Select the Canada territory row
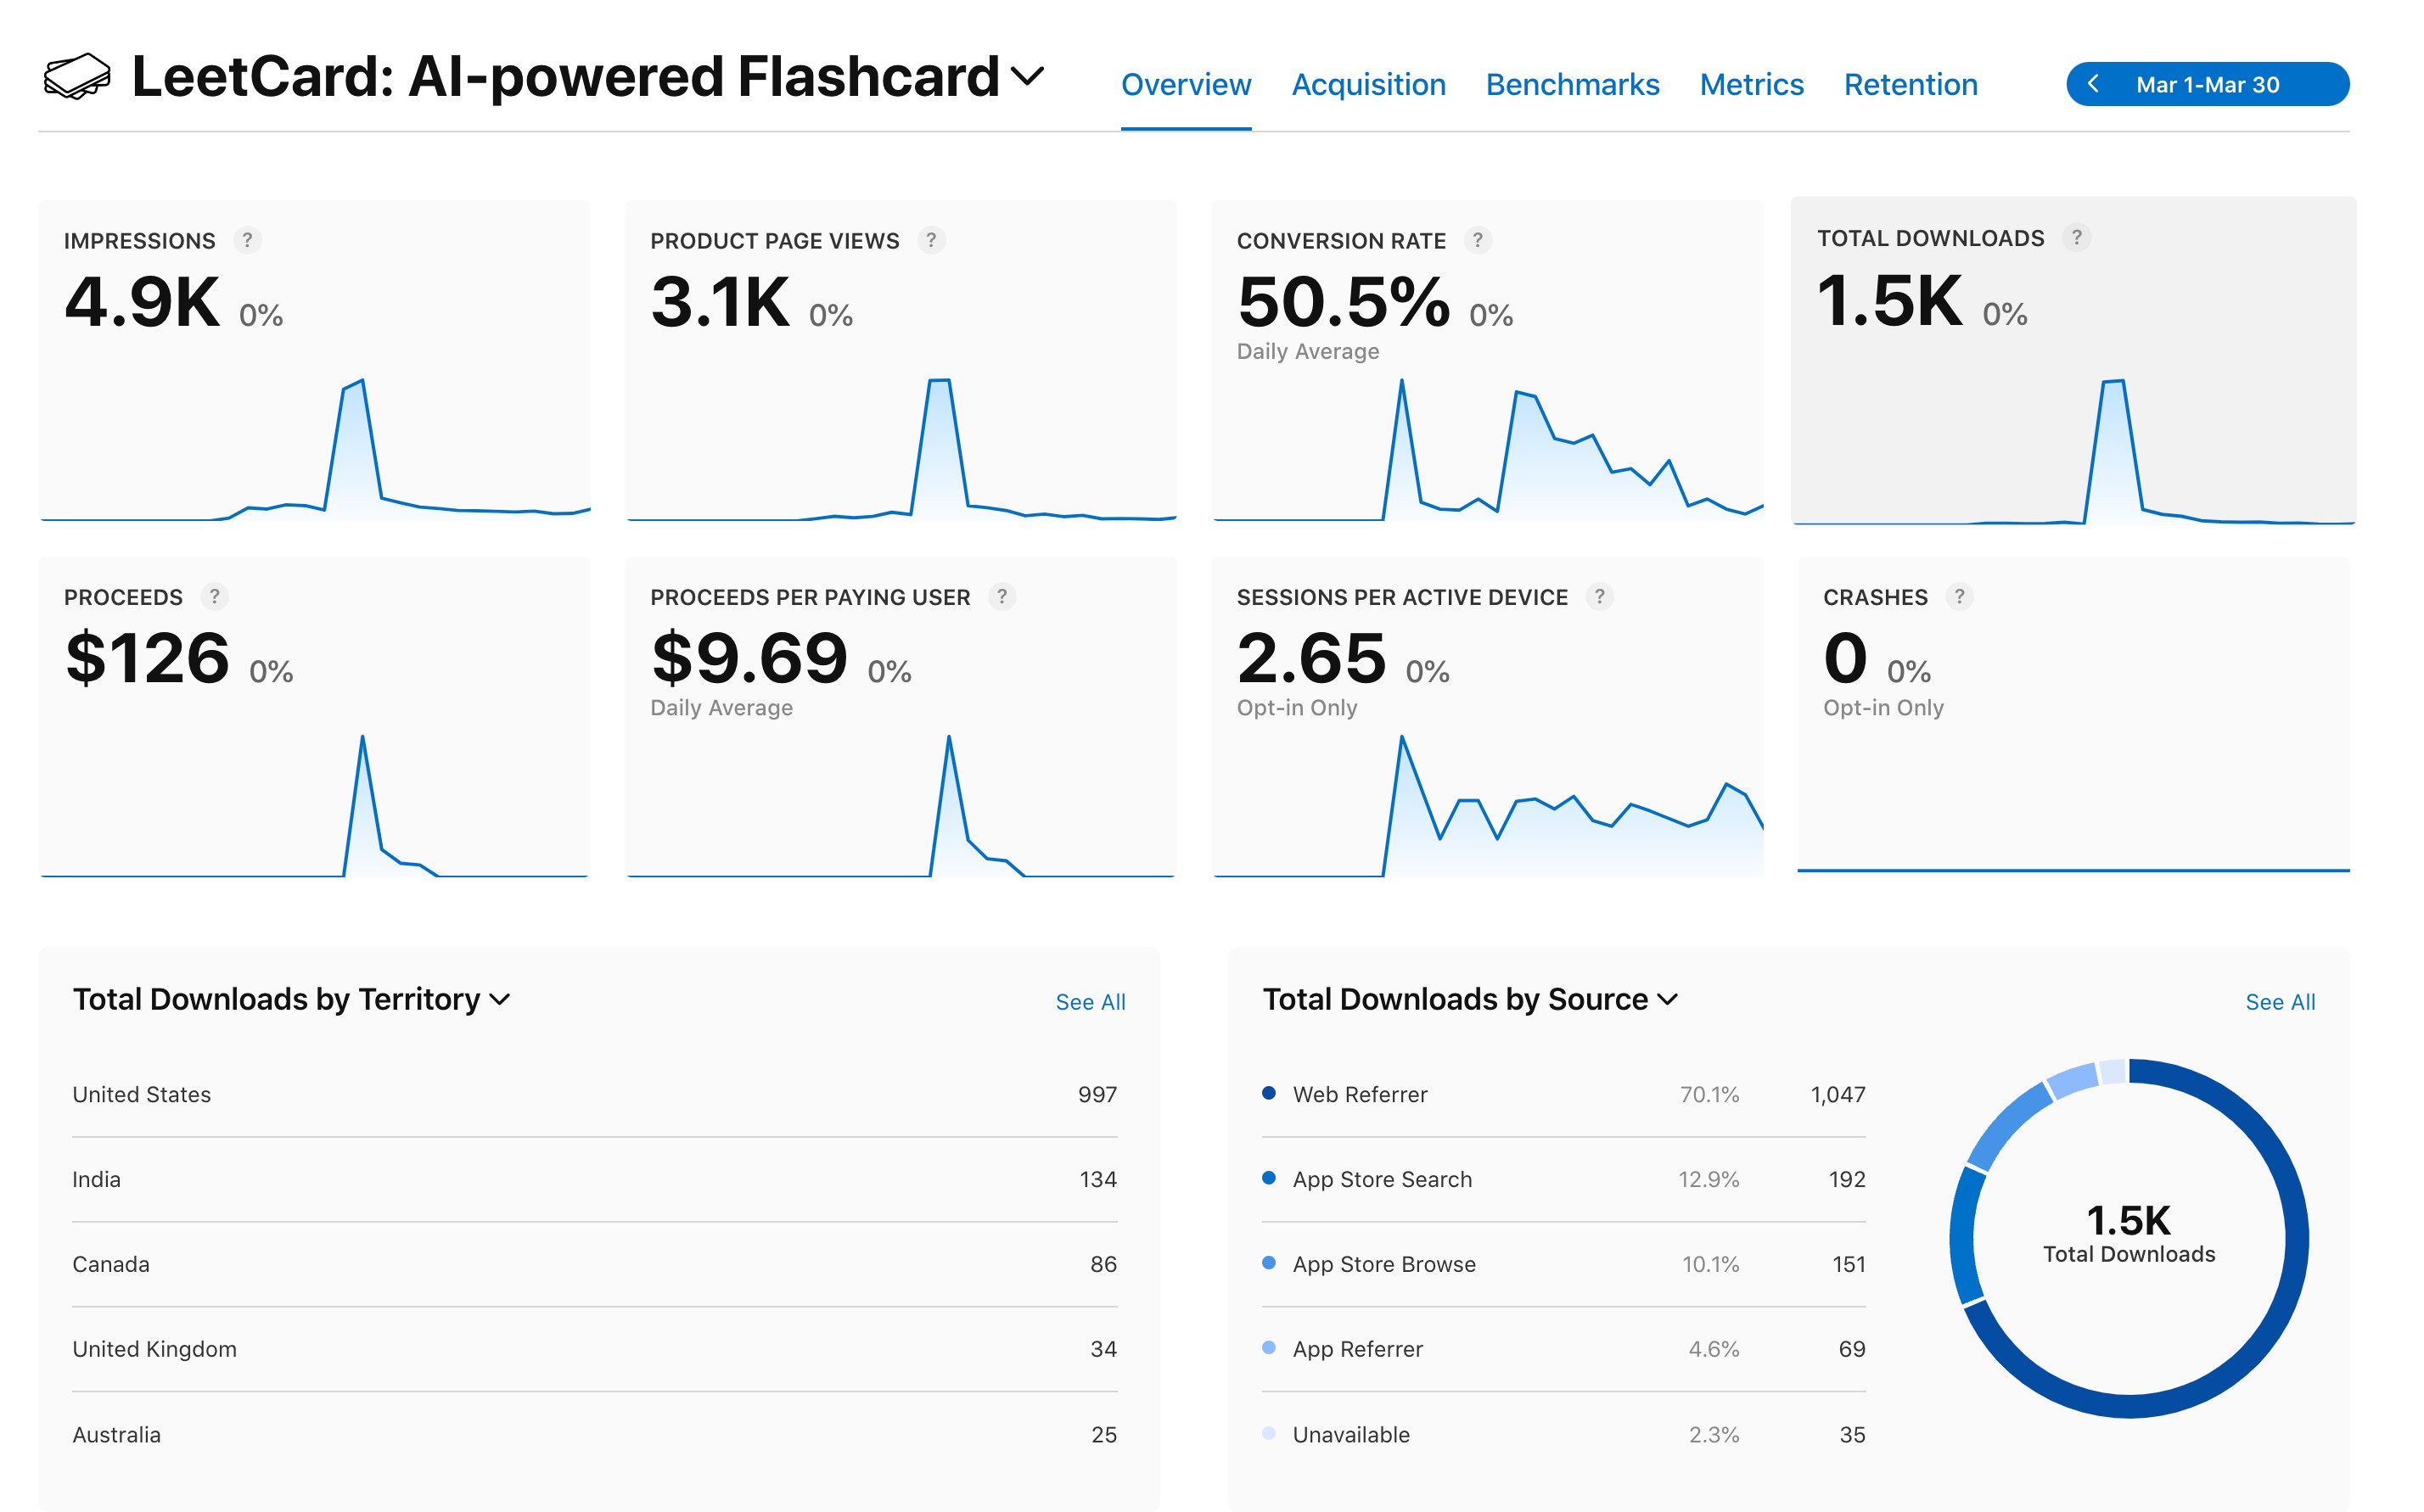This screenshot has width=2424, height=1512. (594, 1264)
